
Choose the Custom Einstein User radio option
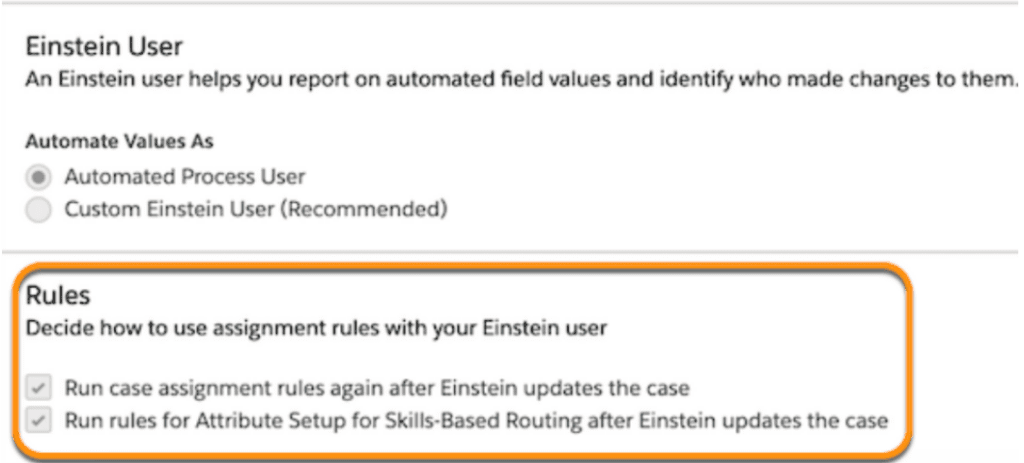point(39,210)
